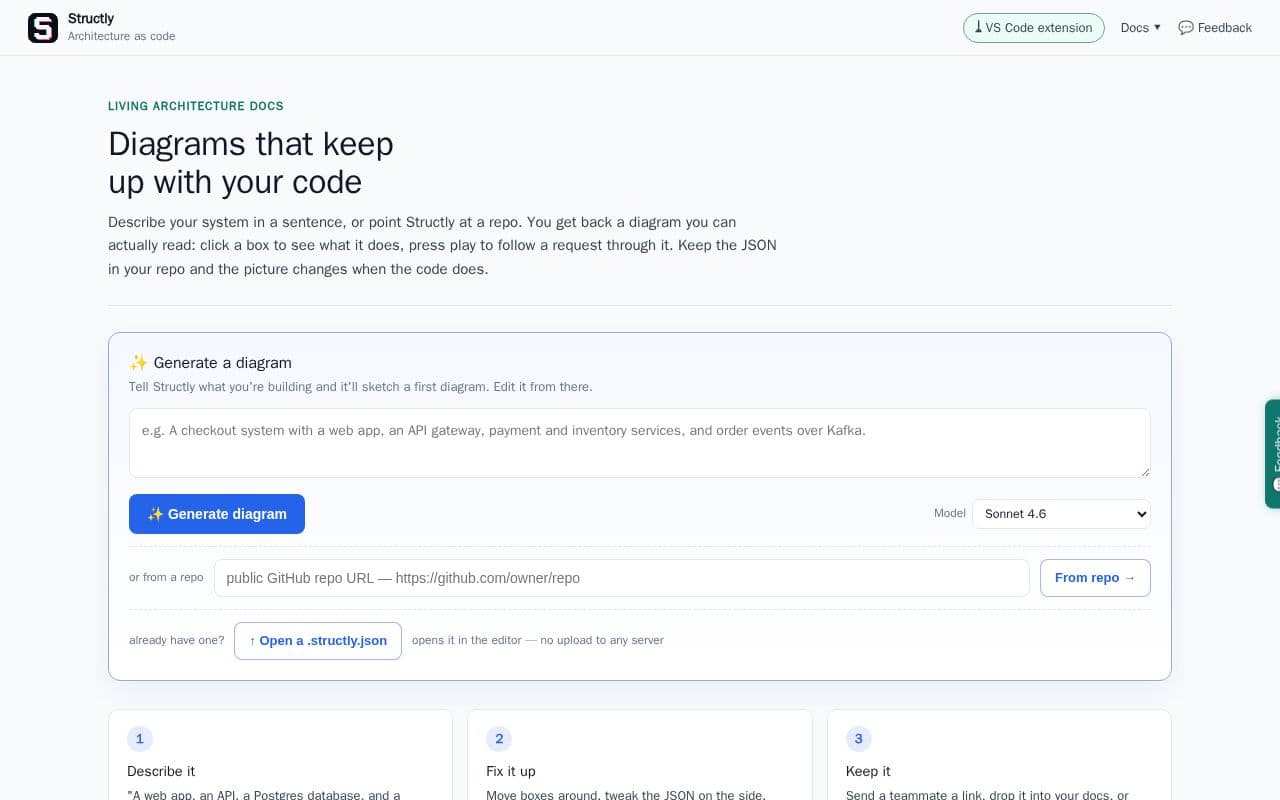Click the Model label text

coord(950,513)
